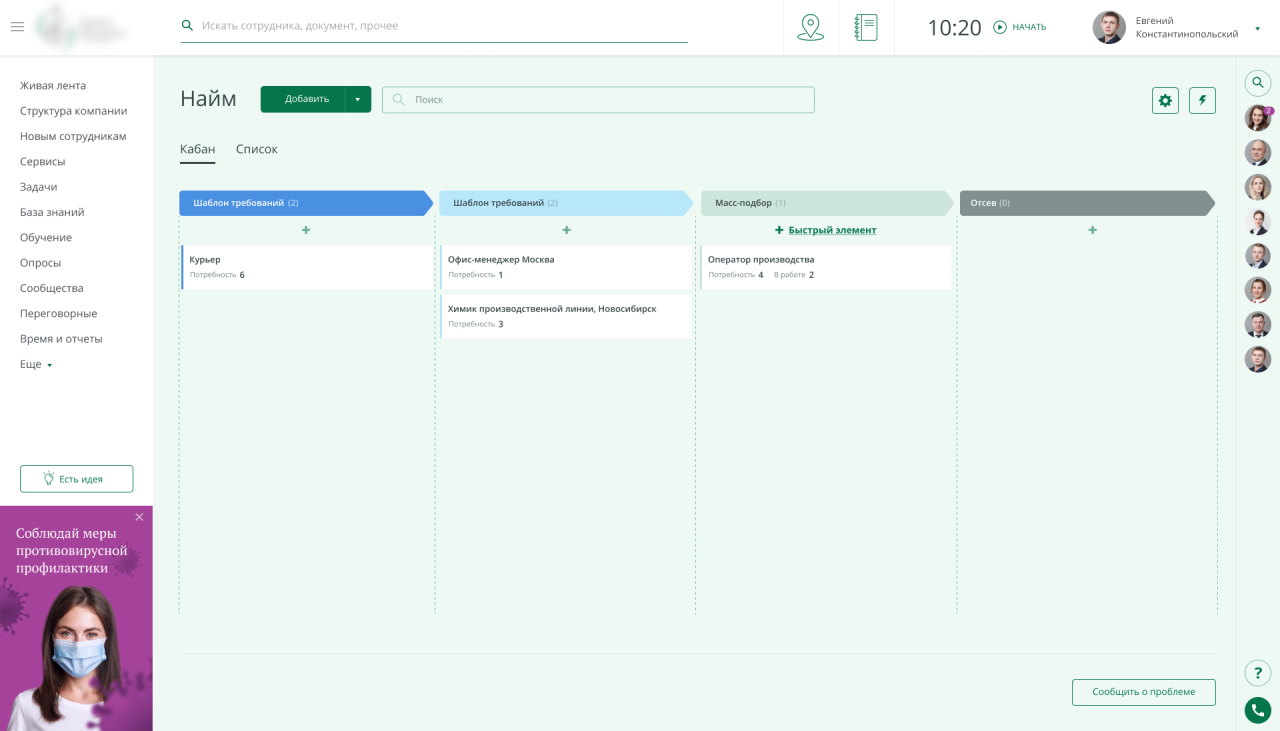Viewport: 1280px width, 731px height.
Task: Open first contact avatar with notification badge
Action: tap(1258, 118)
